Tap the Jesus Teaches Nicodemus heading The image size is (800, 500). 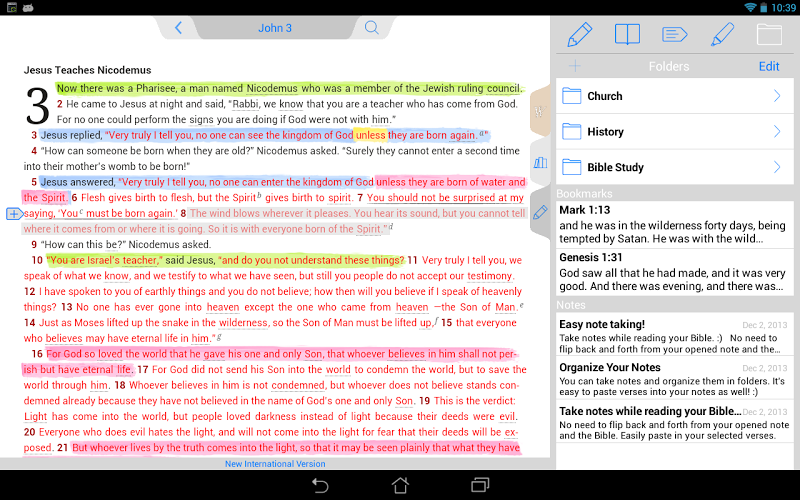tap(87, 70)
